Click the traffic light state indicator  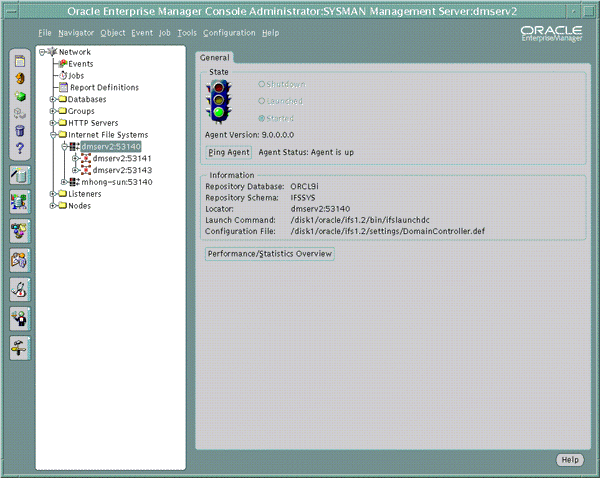click(x=218, y=101)
